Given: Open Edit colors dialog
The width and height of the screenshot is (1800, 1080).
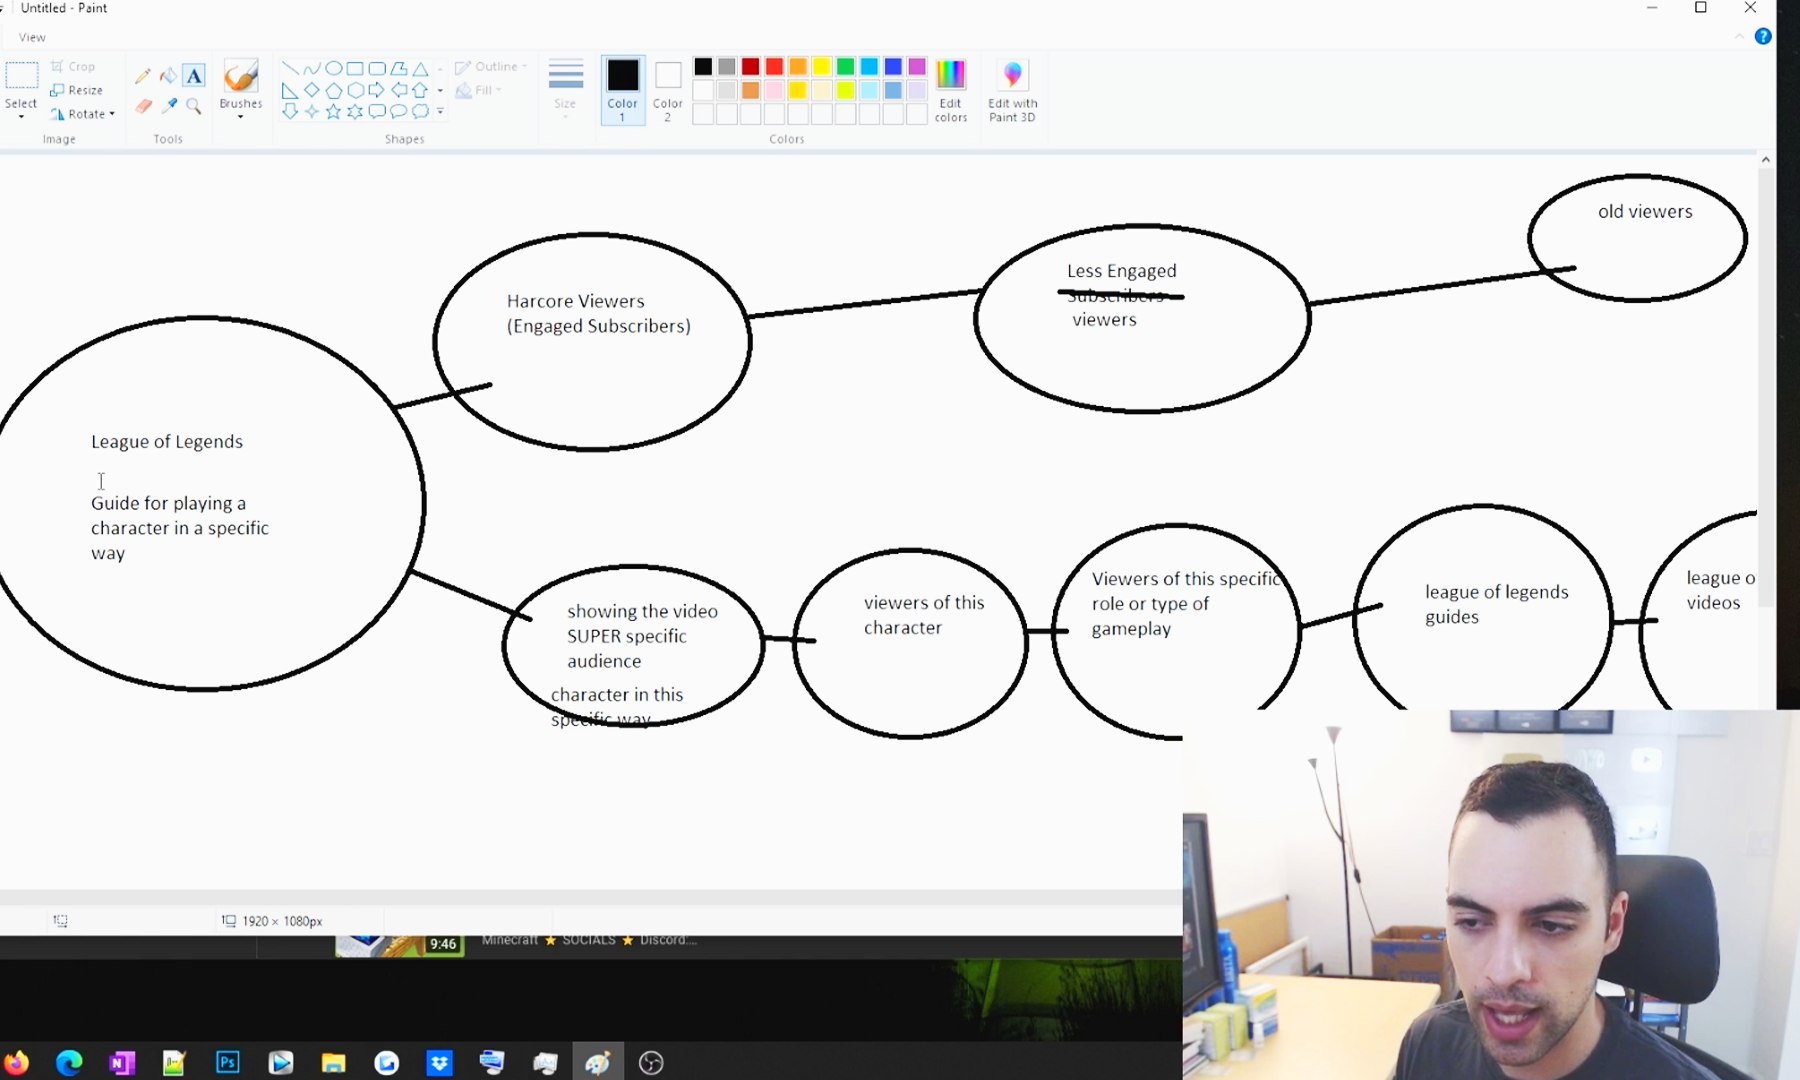Looking at the screenshot, I should point(950,90).
